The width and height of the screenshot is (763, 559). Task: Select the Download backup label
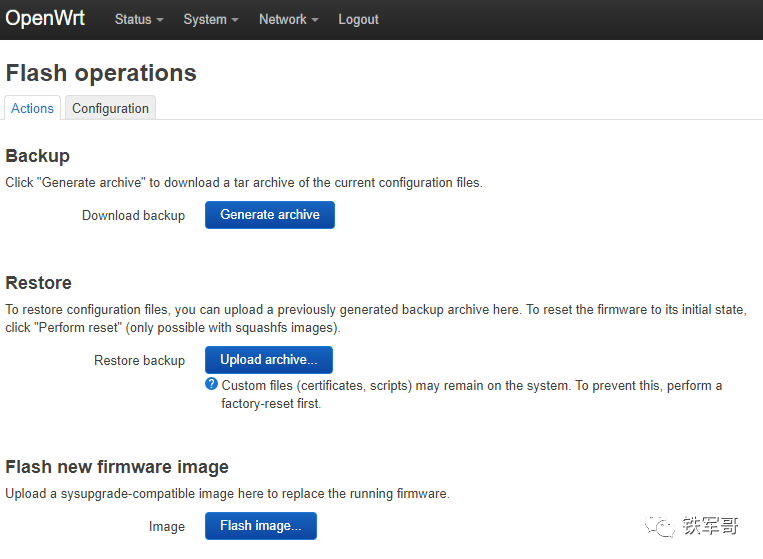click(133, 215)
